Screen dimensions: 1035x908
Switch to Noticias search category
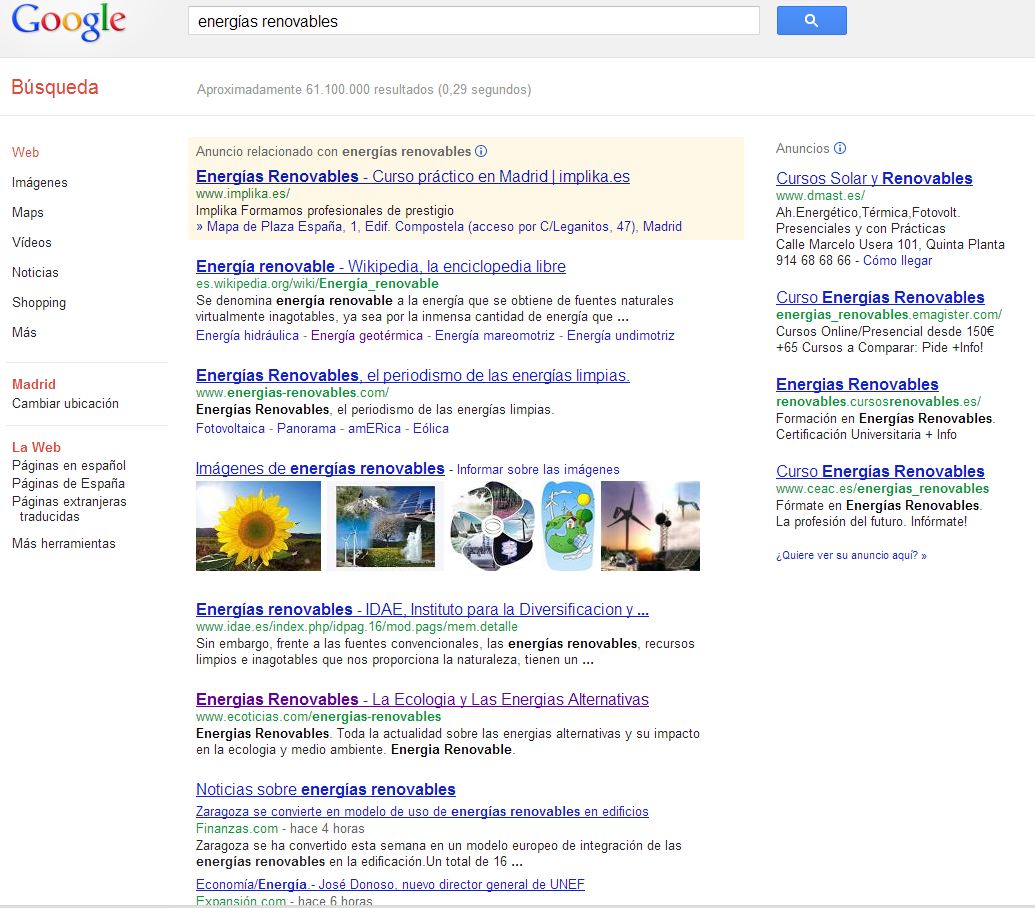35,273
